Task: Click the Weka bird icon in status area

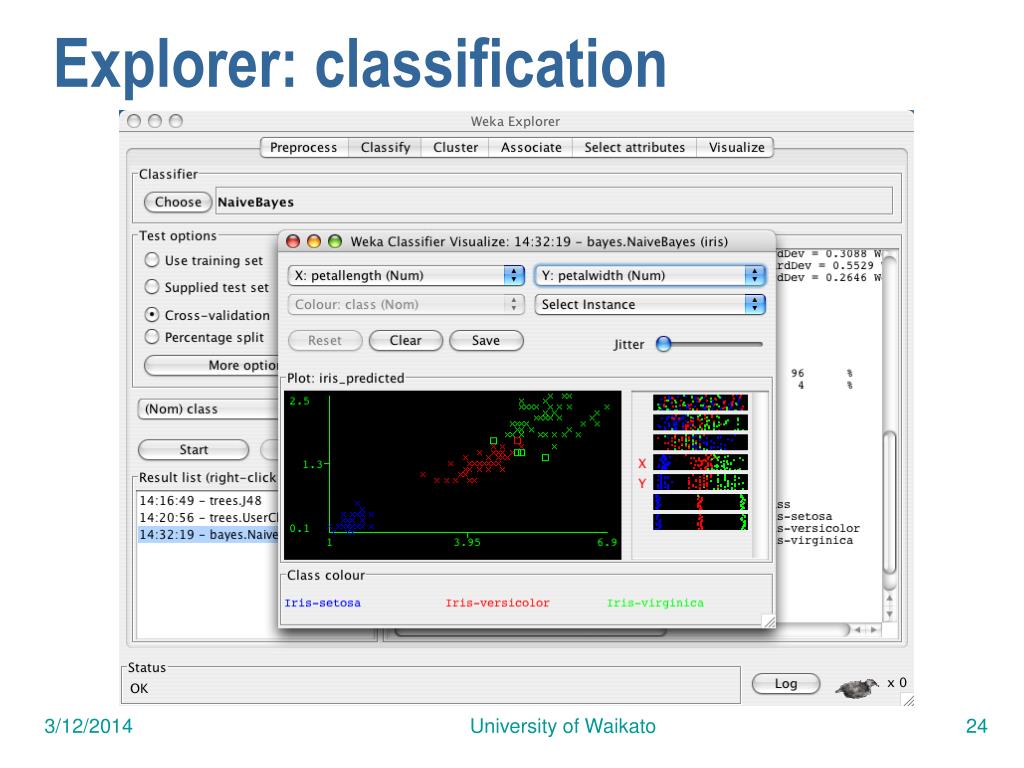Action: point(857,687)
